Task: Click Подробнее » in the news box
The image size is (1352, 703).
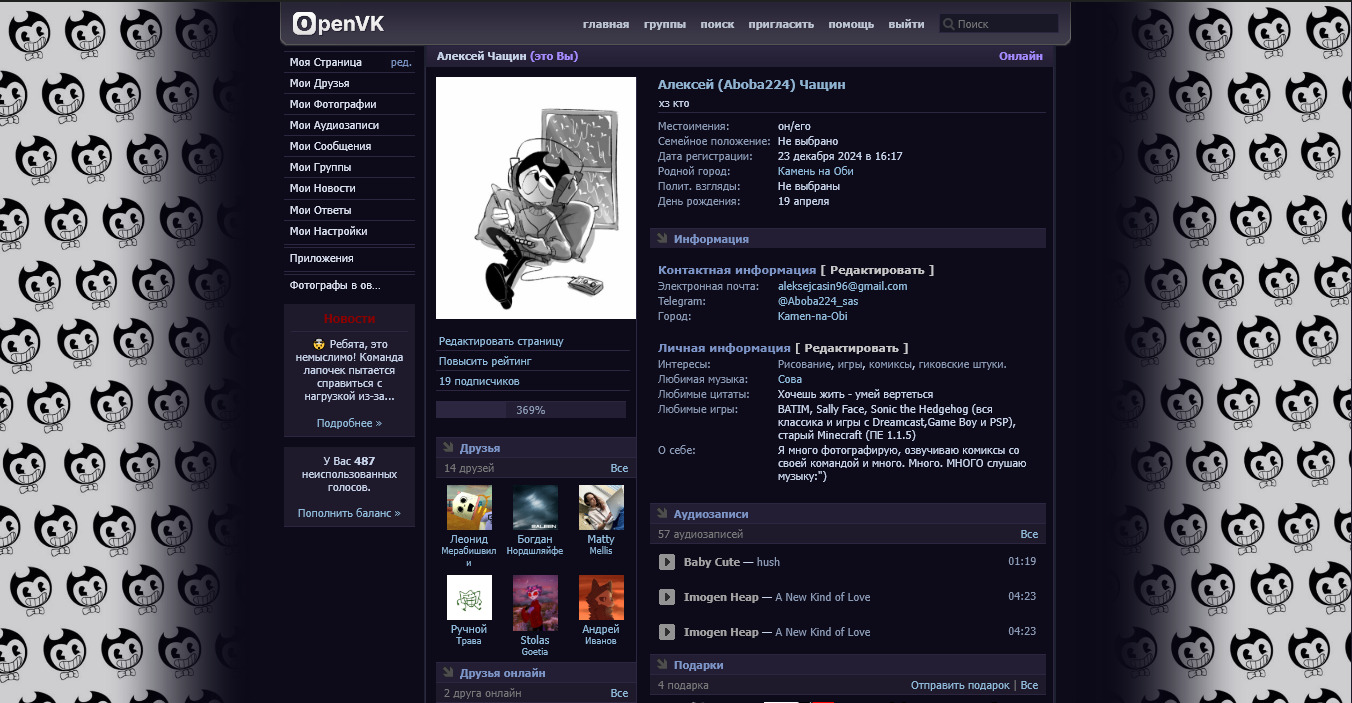Action: click(x=349, y=423)
